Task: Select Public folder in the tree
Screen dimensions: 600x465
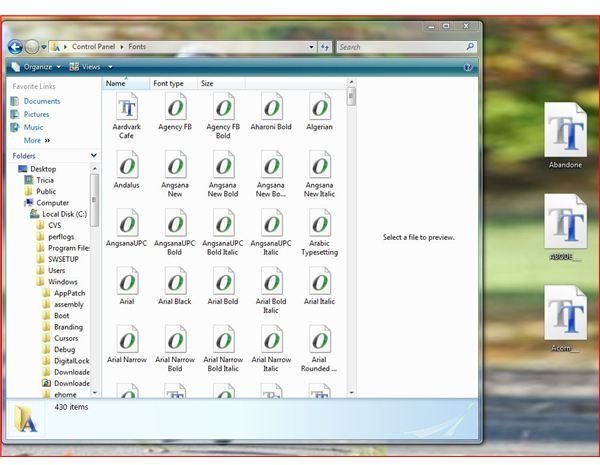Action: 46,191
